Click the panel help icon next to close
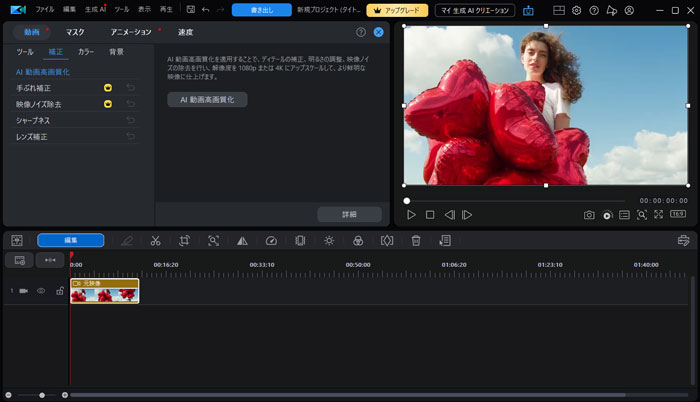The height and width of the screenshot is (402, 700). tap(361, 32)
